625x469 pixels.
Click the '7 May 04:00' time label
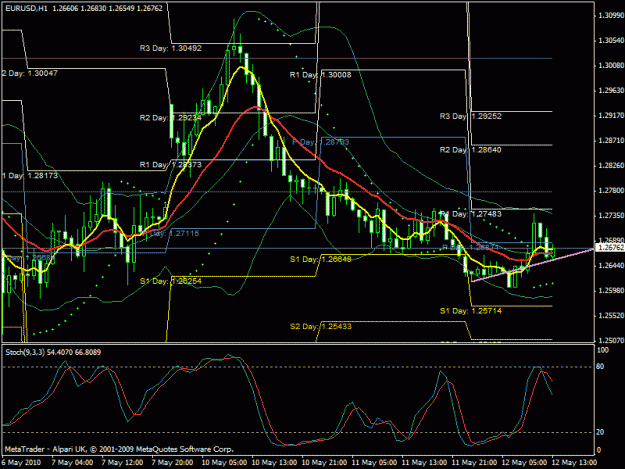click(x=73, y=463)
